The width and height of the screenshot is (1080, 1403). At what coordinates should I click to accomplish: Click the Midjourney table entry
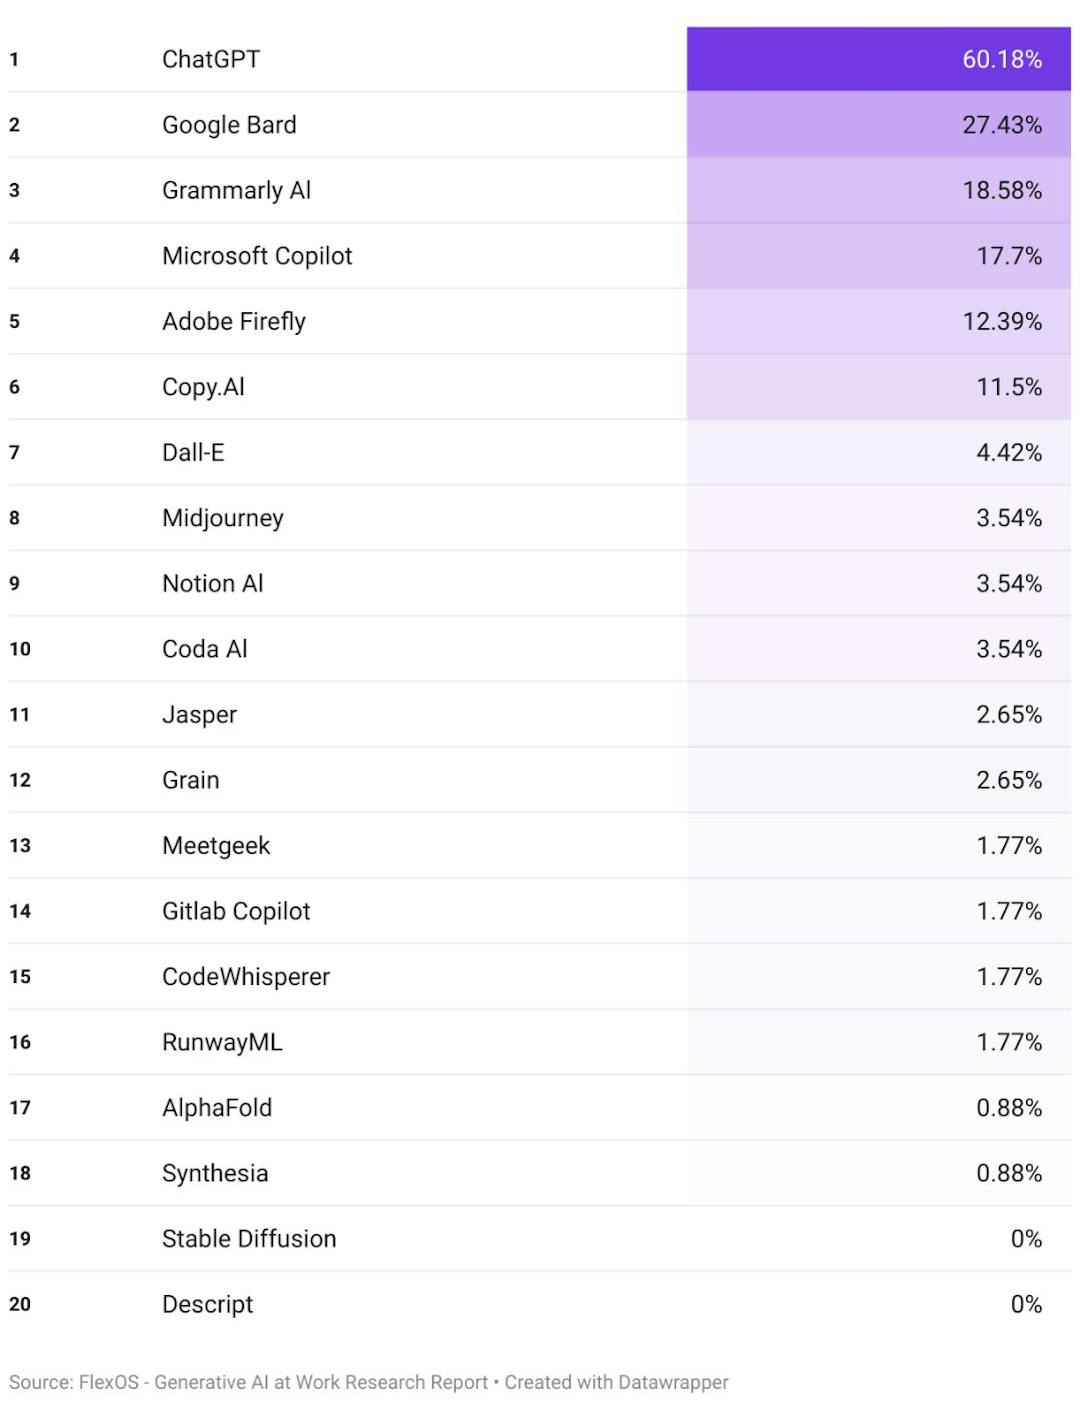coord(223,518)
